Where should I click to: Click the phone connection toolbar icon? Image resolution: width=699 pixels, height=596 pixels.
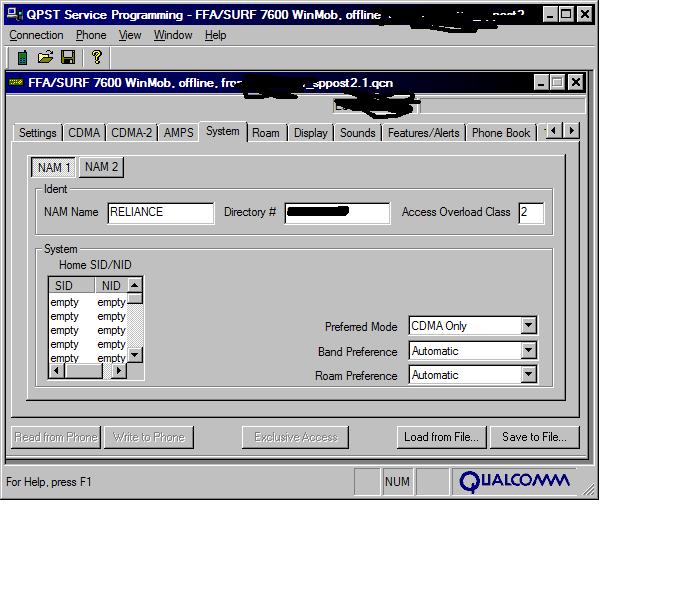[x=22, y=58]
